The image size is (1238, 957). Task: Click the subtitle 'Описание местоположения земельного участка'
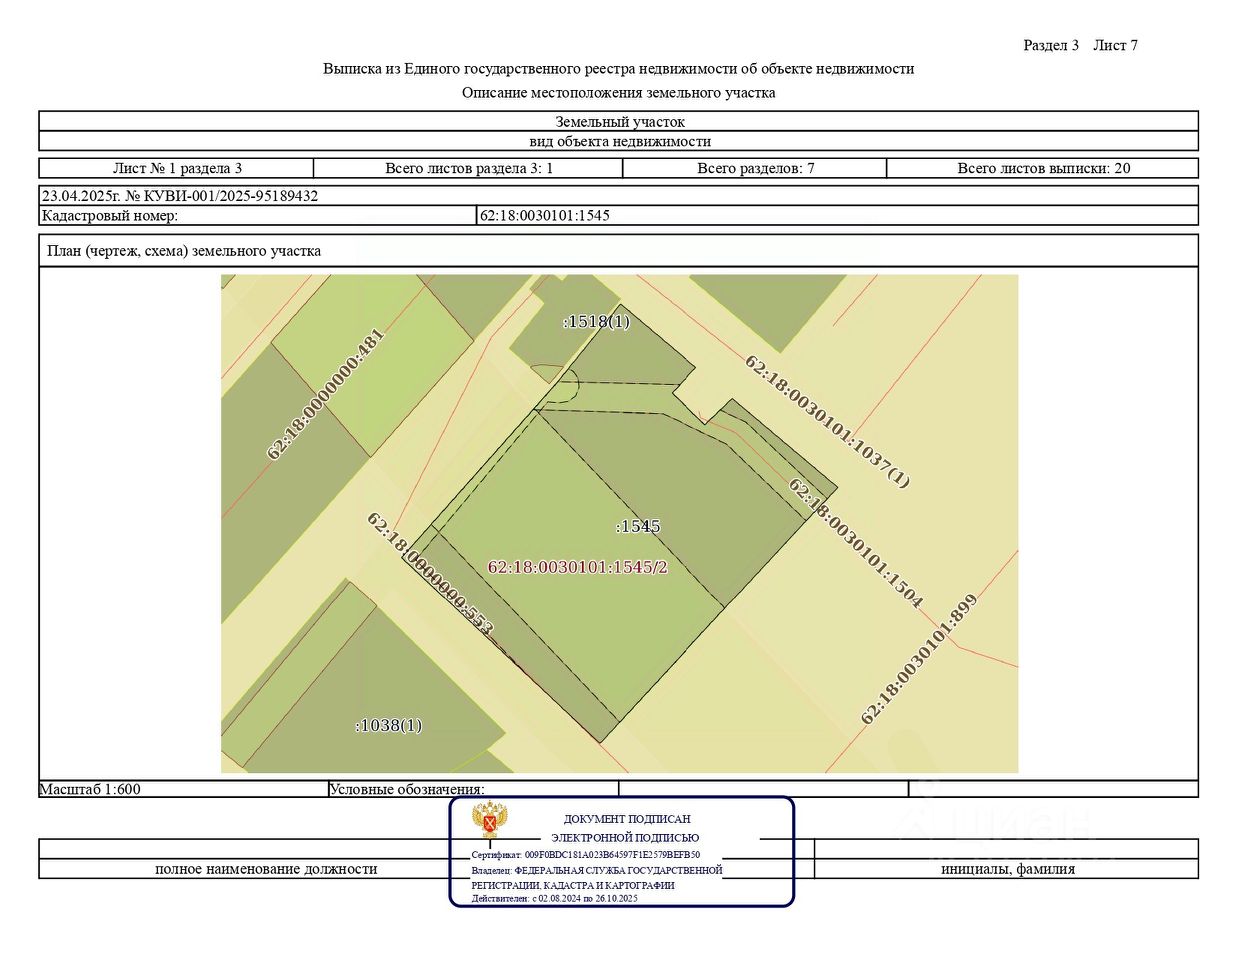coord(618,93)
